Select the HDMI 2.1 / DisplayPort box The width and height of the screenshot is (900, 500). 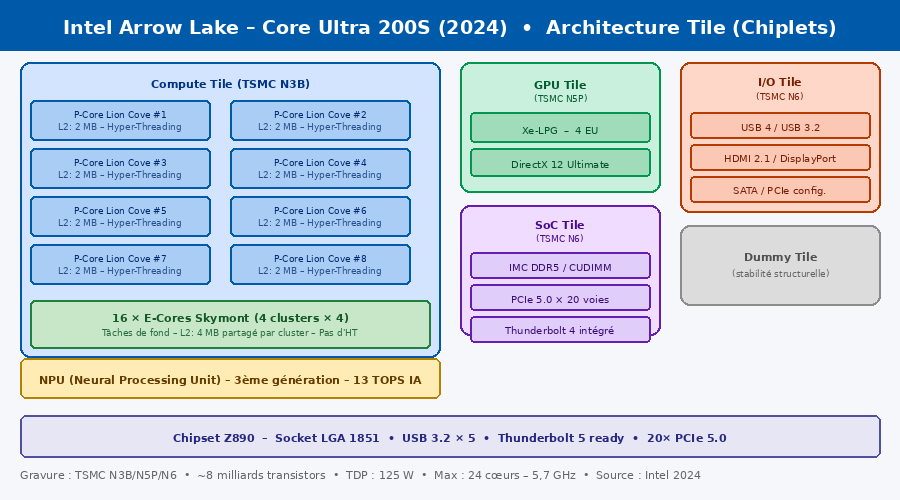tap(780, 158)
